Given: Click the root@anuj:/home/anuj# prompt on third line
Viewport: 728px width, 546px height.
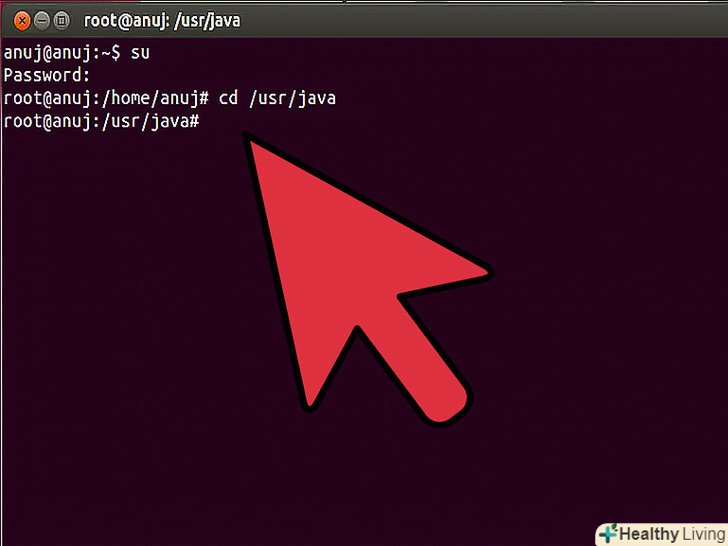Looking at the screenshot, I should [x=106, y=98].
